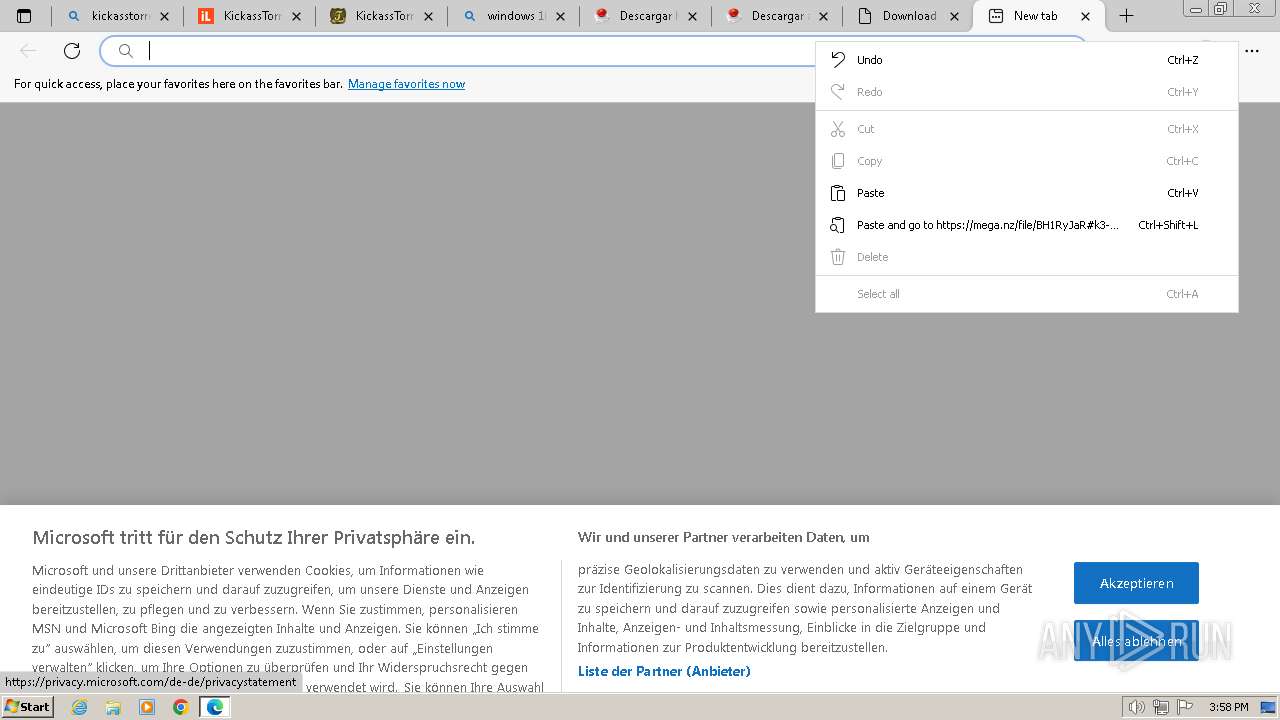This screenshot has width=1280, height=720.
Task: Click the Akzeptieren button
Action: pos(1136,583)
